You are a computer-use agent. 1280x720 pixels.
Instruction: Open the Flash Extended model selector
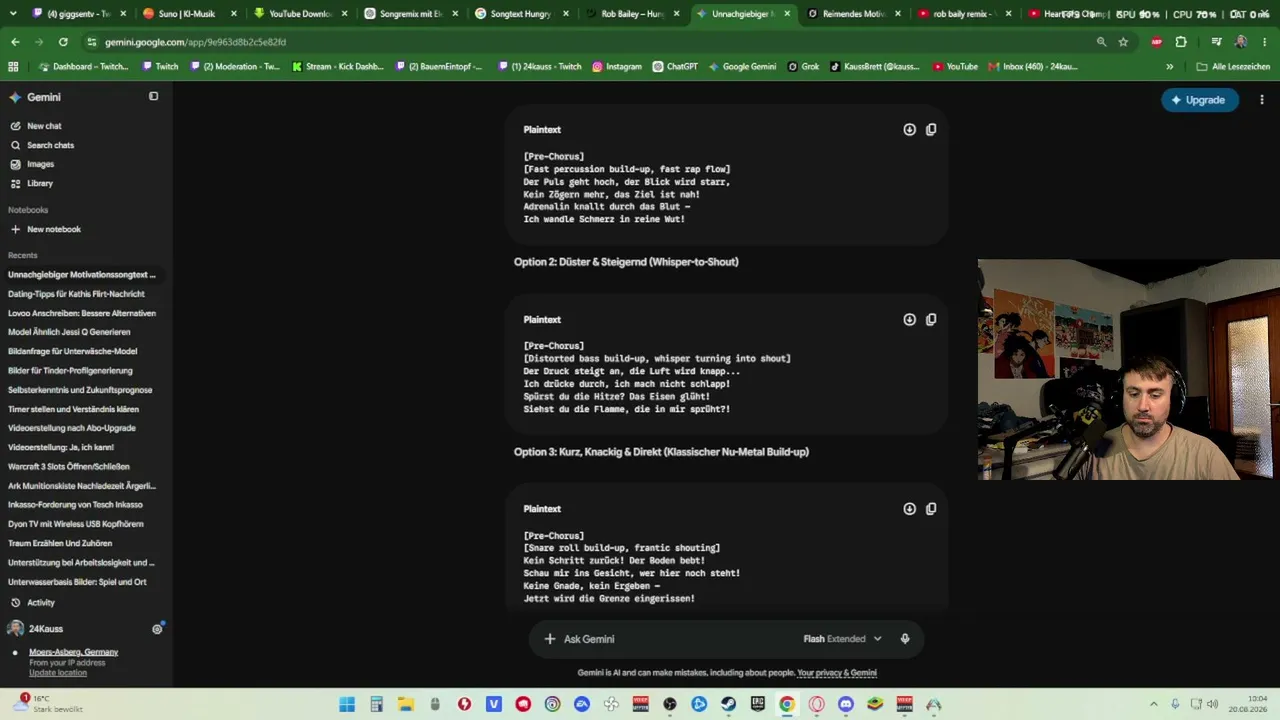click(x=842, y=639)
